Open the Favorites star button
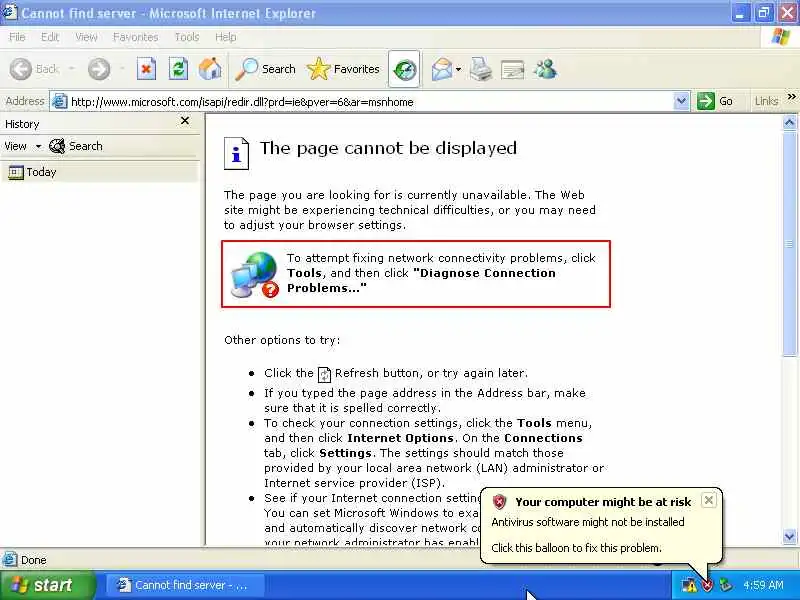The height and width of the screenshot is (600, 800). [343, 69]
